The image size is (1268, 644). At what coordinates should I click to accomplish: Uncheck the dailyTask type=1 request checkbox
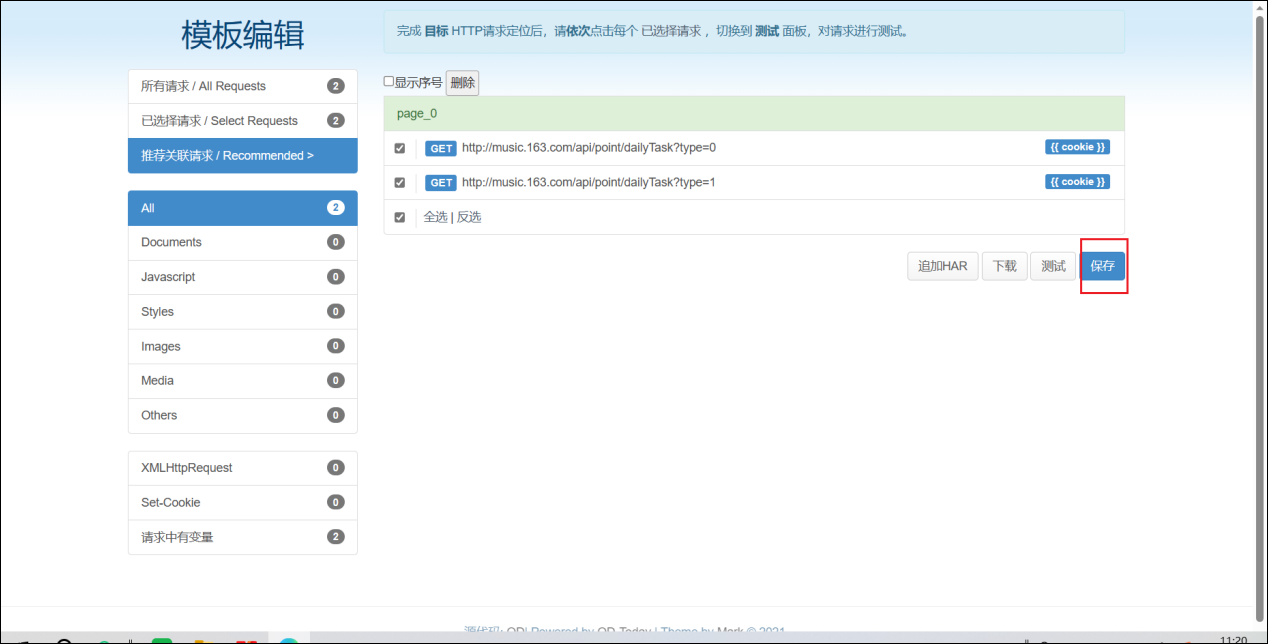400,183
